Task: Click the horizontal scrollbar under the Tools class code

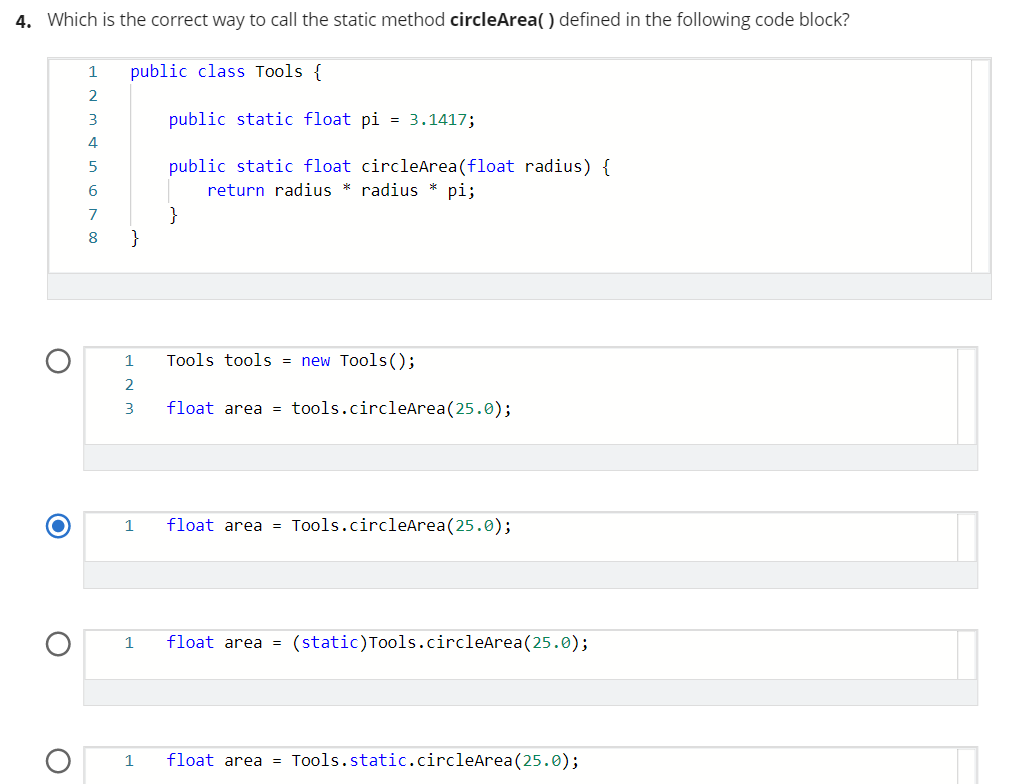Action: pos(519,287)
